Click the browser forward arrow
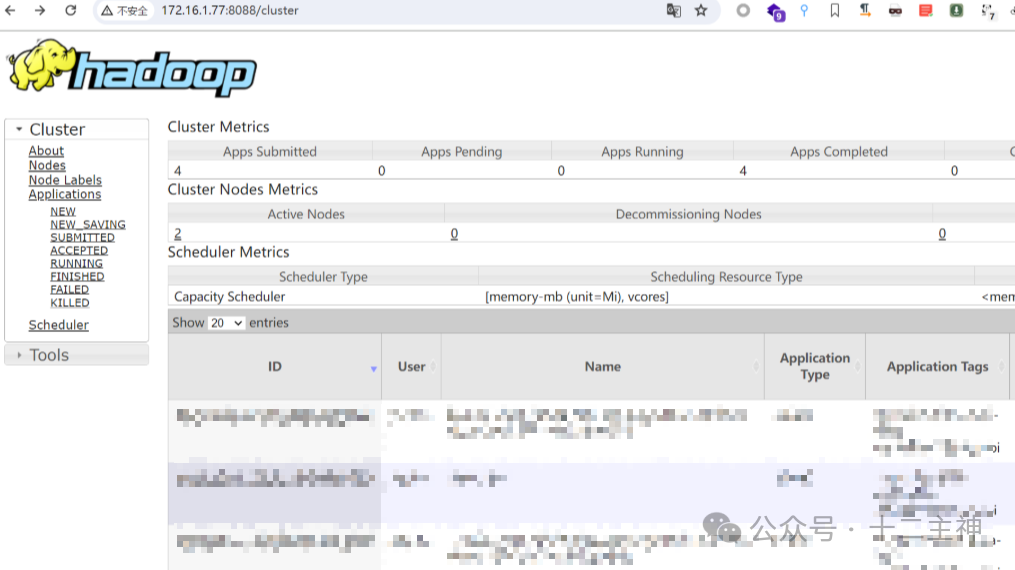Image resolution: width=1015 pixels, height=570 pixels. click(40, 11)
